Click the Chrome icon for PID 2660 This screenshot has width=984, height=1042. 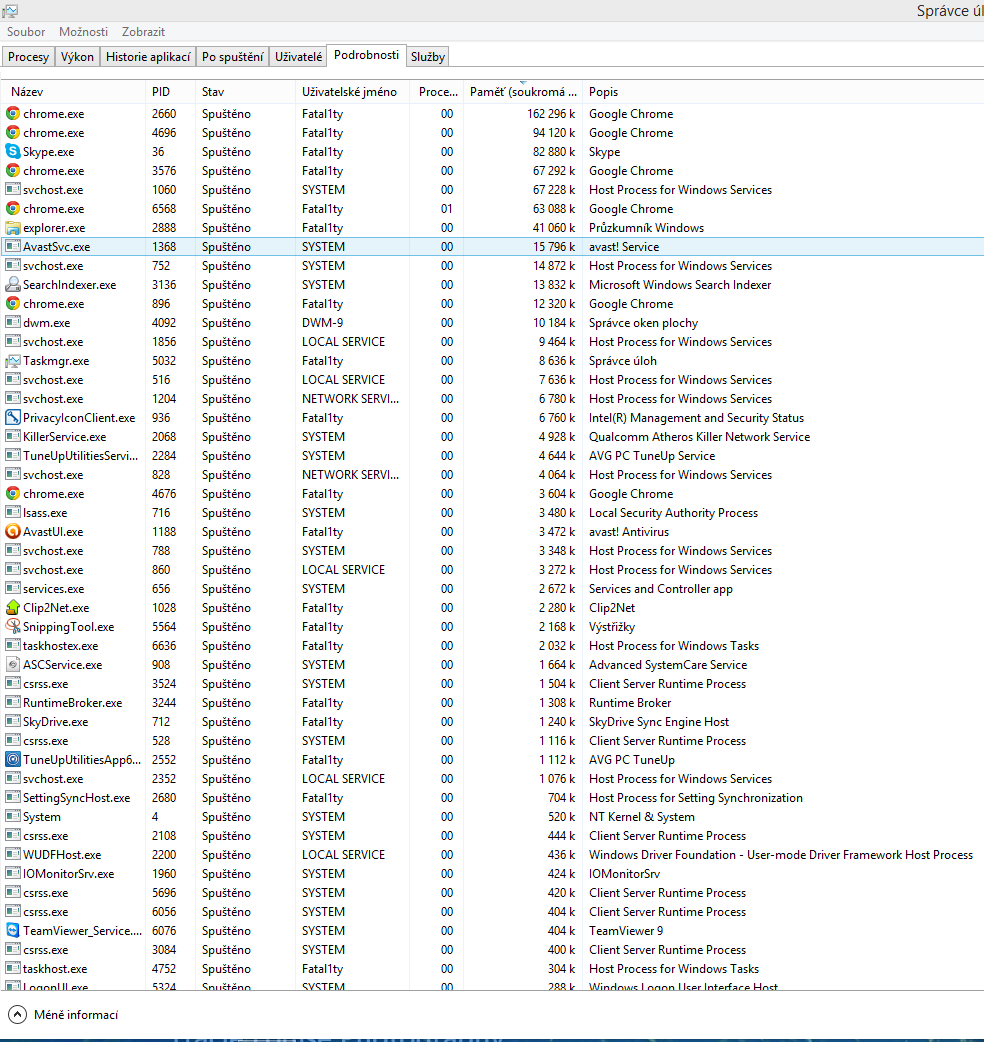[x=13, y=114]
